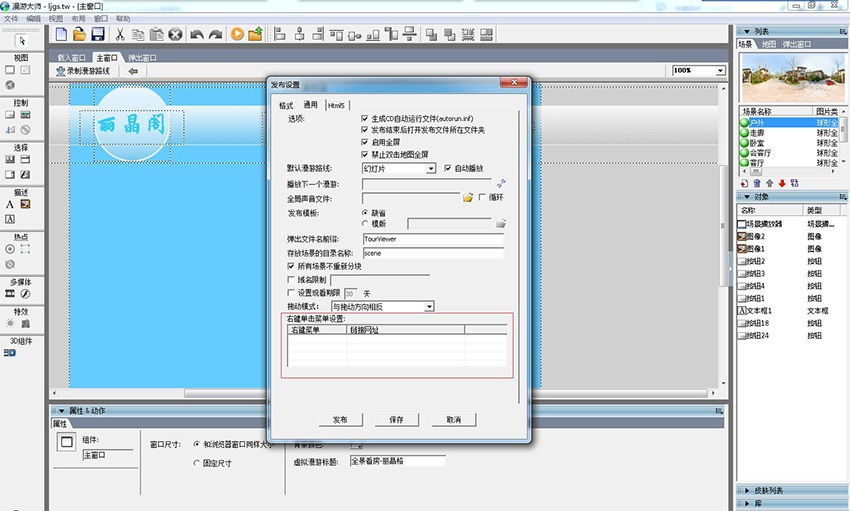Browse for 全局声音文件 folder icon
The width and height of the screenshot is (850, 511).
pyautogui.click(x=467, y=198)
